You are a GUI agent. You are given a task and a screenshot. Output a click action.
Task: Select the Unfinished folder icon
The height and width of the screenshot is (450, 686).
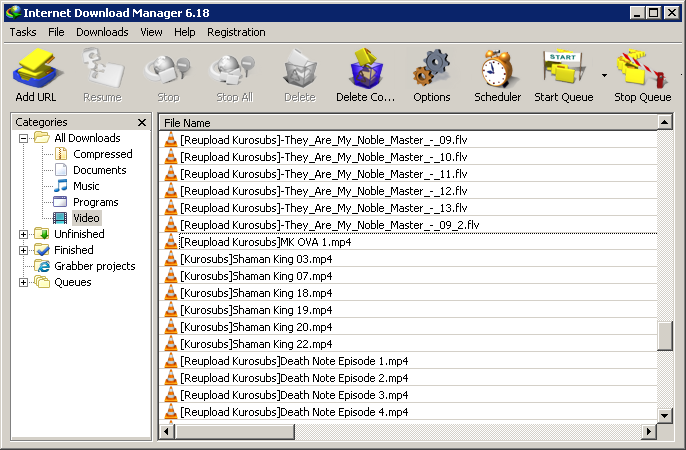[x=42, y=234]
